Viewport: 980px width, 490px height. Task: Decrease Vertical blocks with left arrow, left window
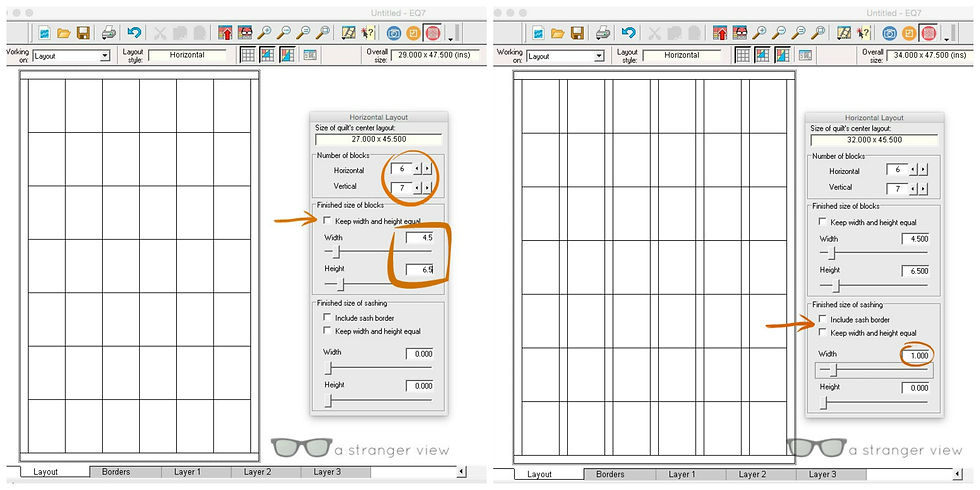point(419,187)
